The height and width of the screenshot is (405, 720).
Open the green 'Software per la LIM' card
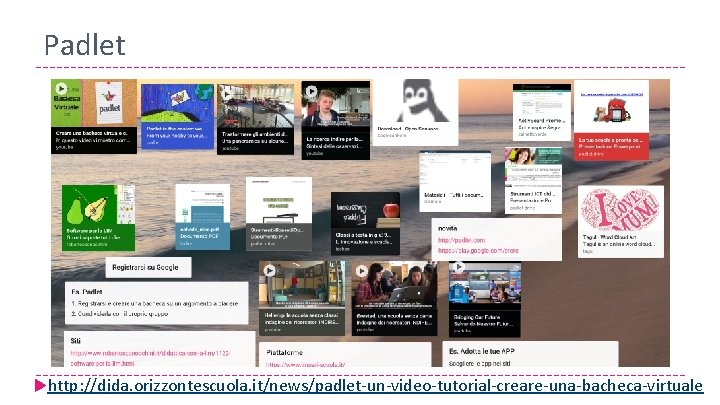tap(99, 218)
